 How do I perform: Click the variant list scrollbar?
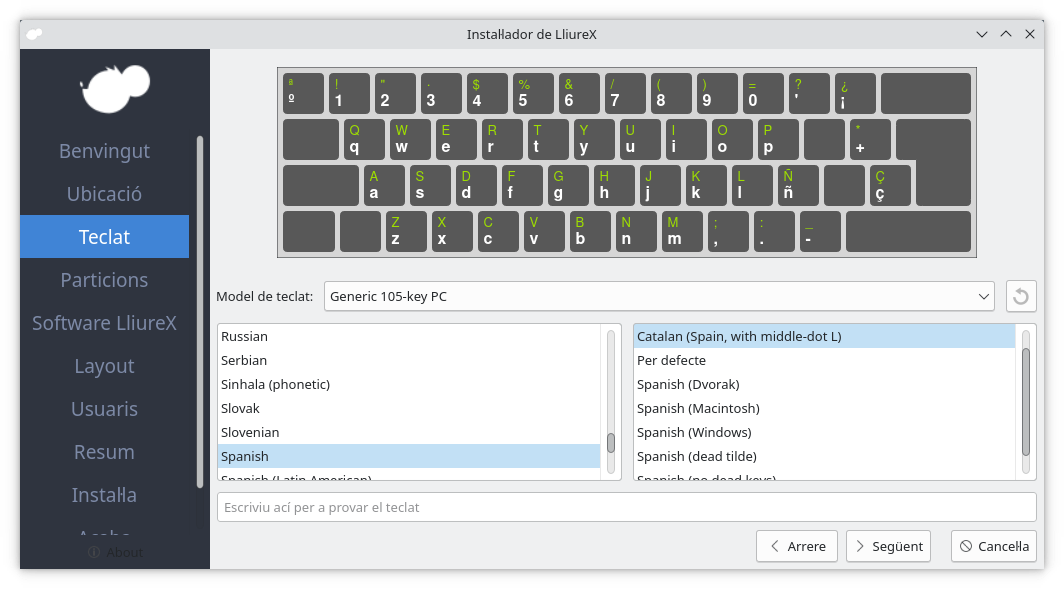pos(1025,400)
